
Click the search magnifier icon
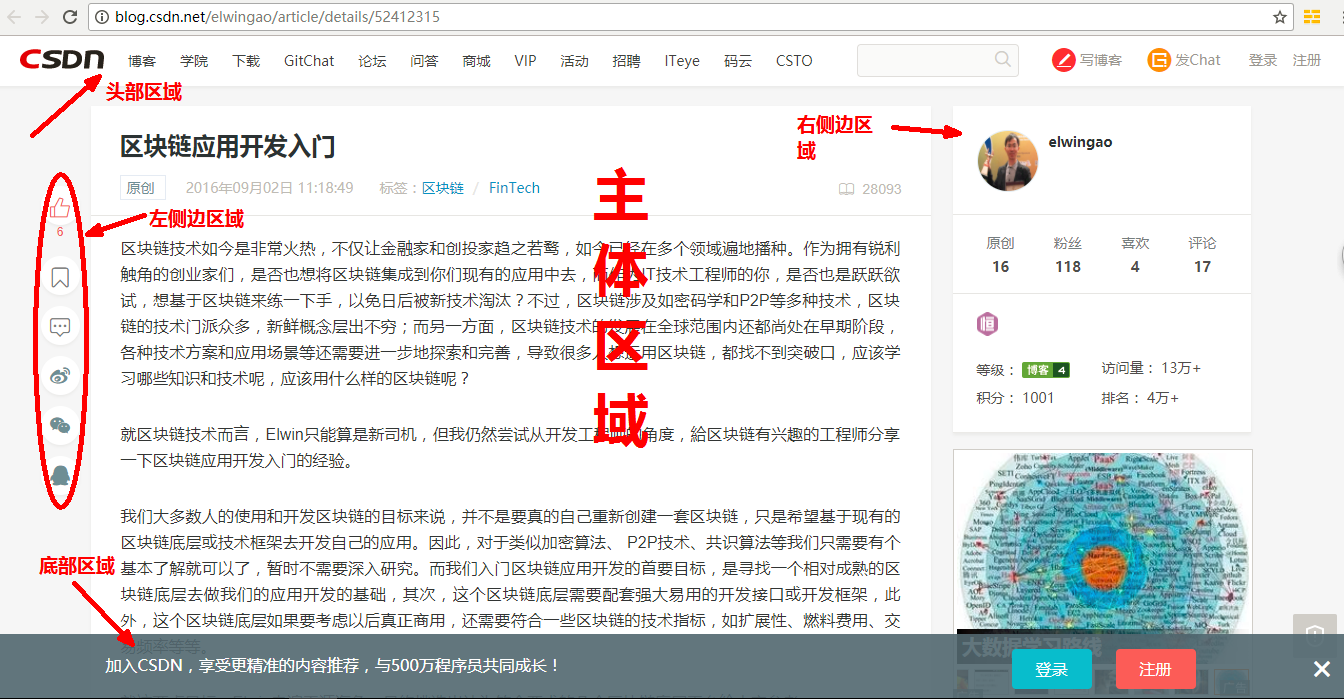point(1003,60)
